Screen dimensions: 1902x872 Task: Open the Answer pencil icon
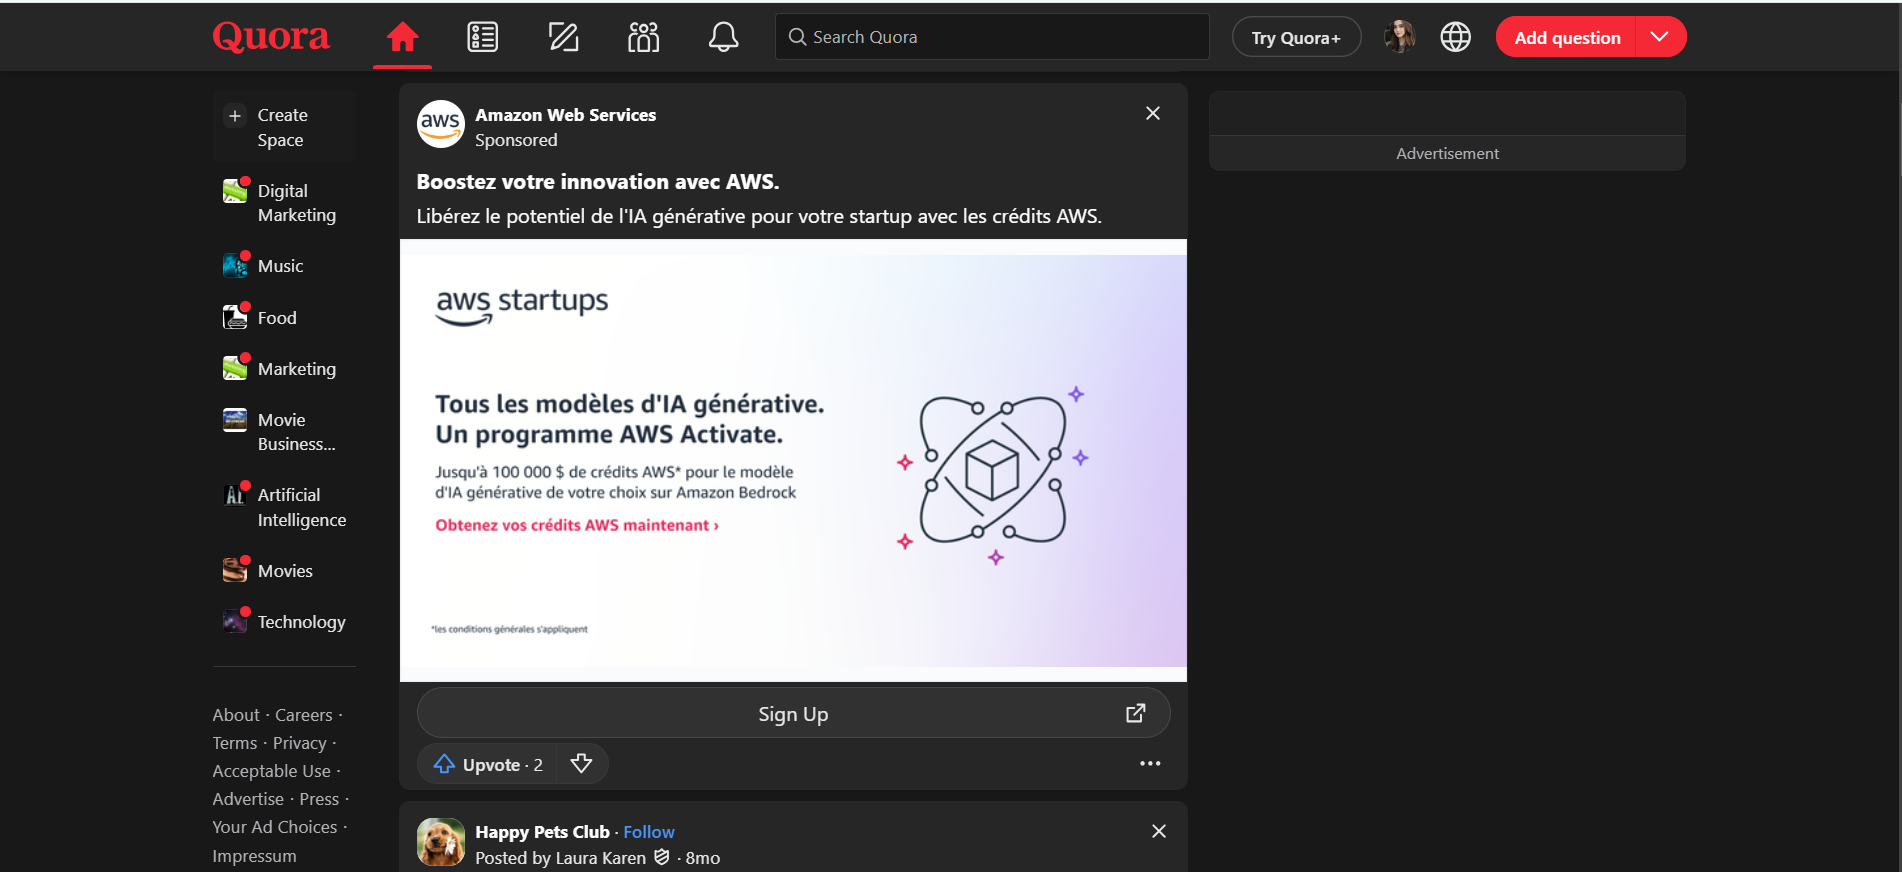pyautogui.click(x=563, y=37)
